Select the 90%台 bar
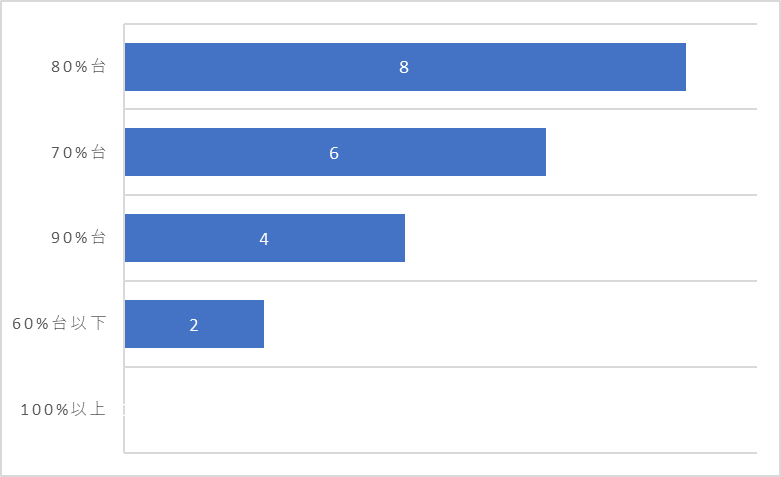 [x=264, y=238]
